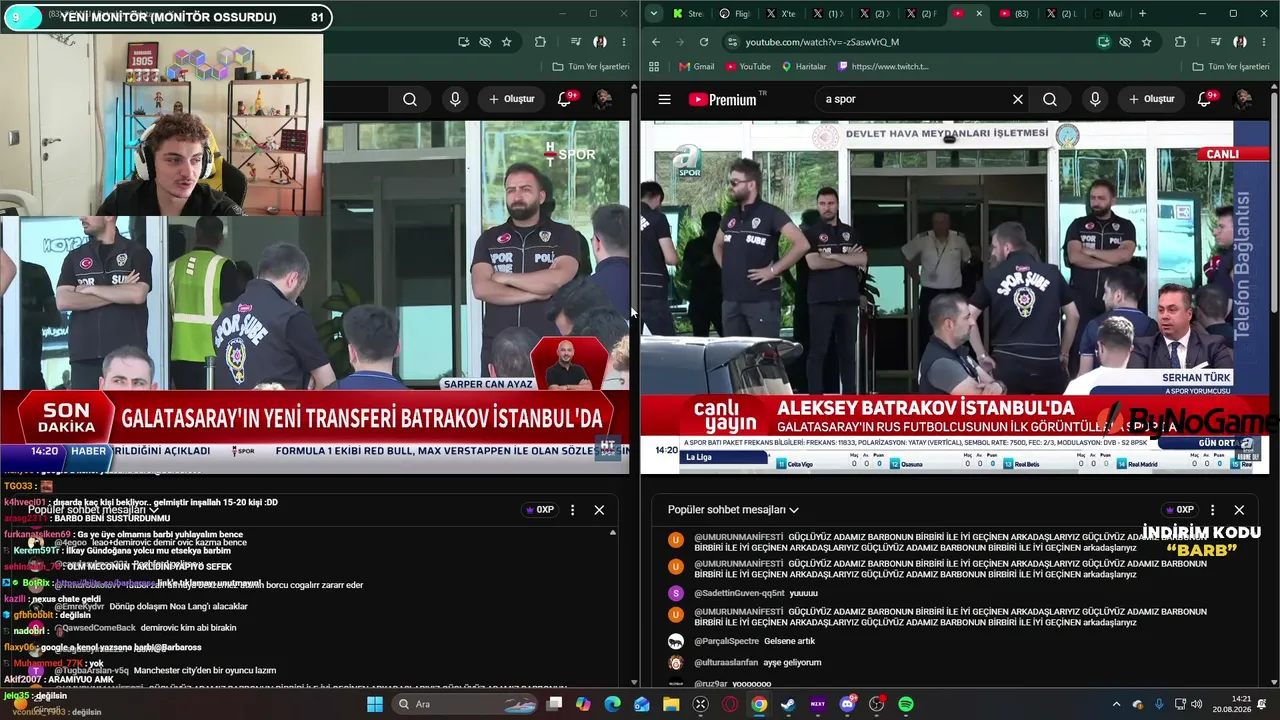Open chat options menu in left window
1280x720 pixels.
coord(572,510)
